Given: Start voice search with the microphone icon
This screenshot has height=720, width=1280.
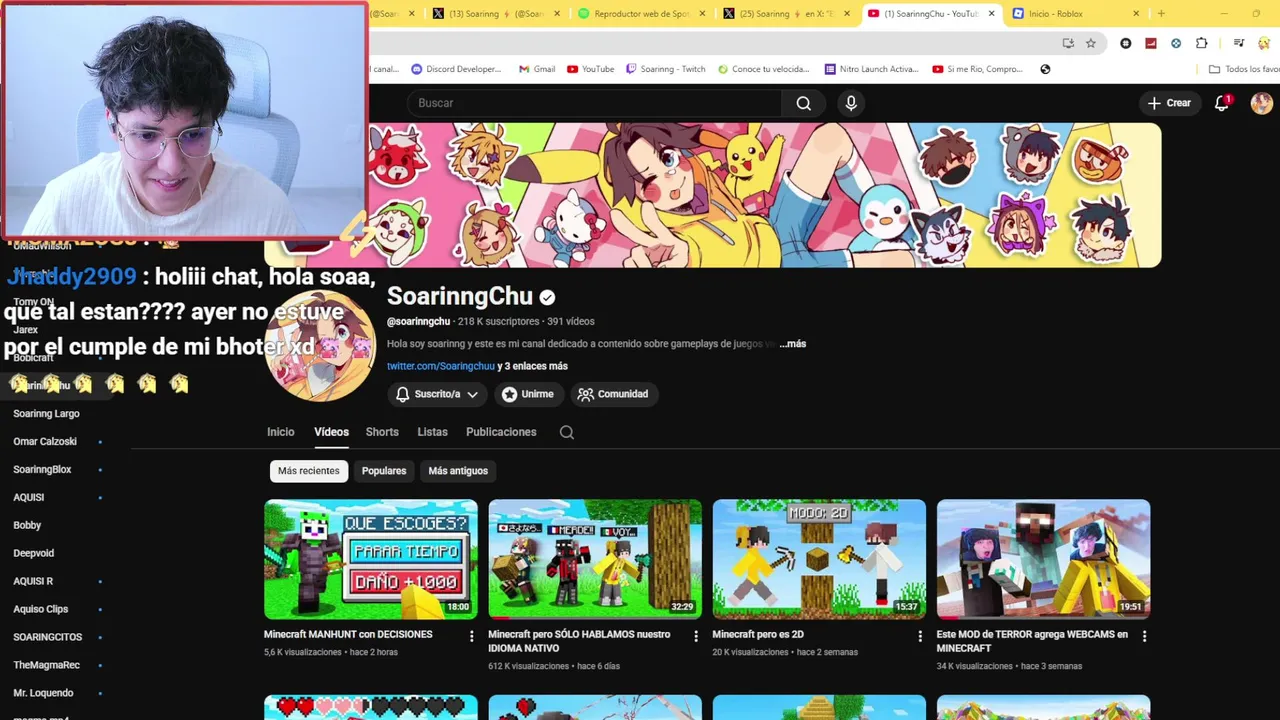Looking at the screenshot, I should pyautogui.click(x=851, y=103).
